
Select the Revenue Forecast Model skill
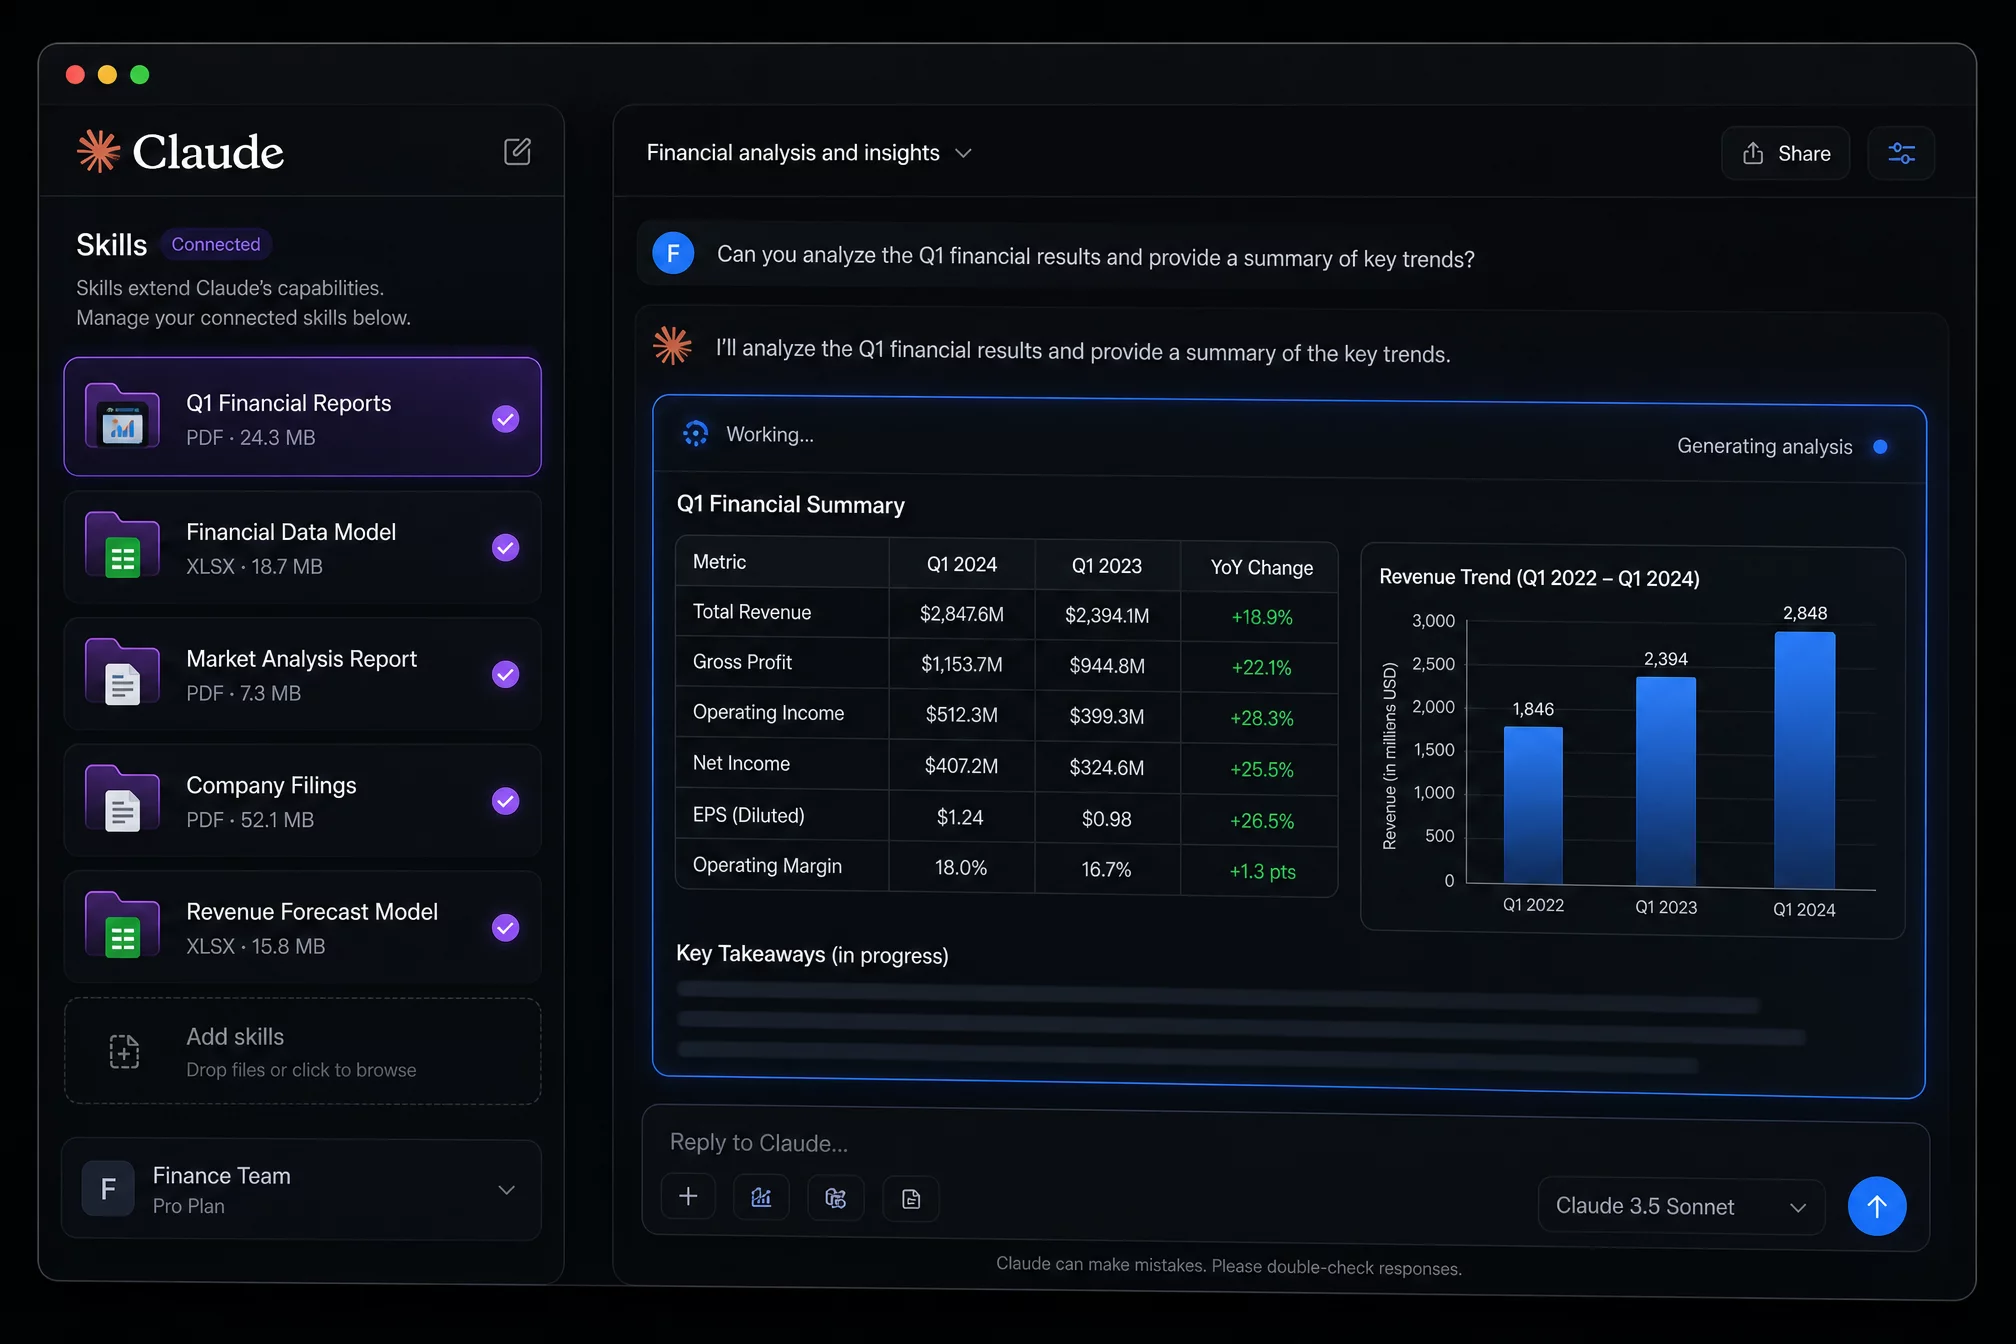click(x=302, y=927)
